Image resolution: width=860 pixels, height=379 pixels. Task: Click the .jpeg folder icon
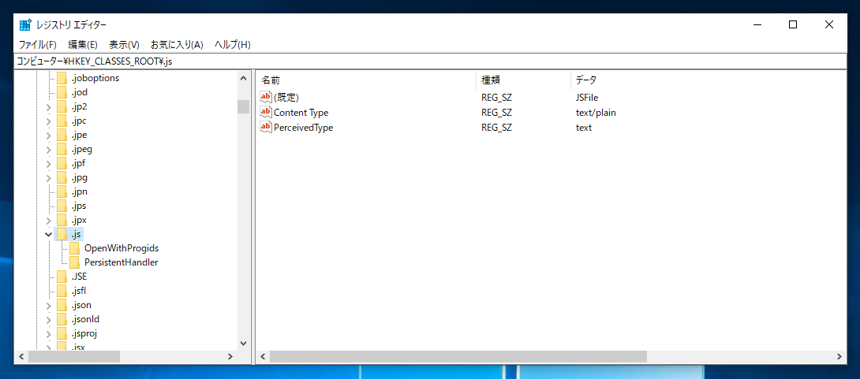click(x=61, y=149)
